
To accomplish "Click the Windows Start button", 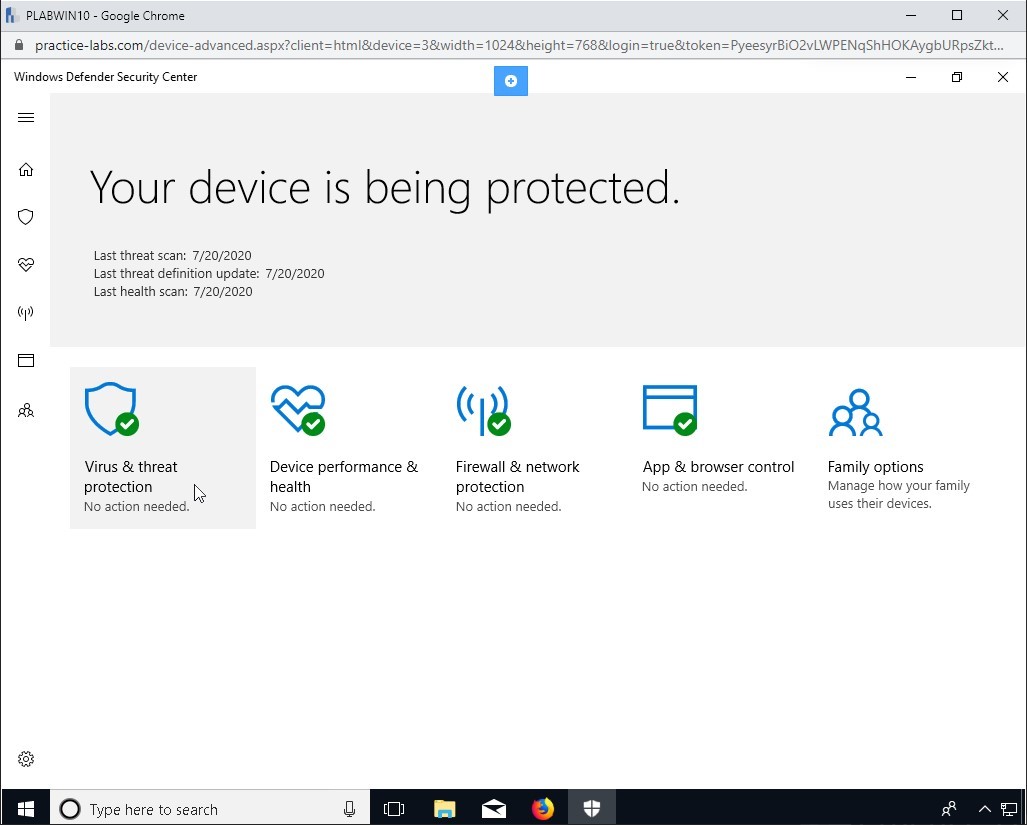I will [x=26, y=808].
